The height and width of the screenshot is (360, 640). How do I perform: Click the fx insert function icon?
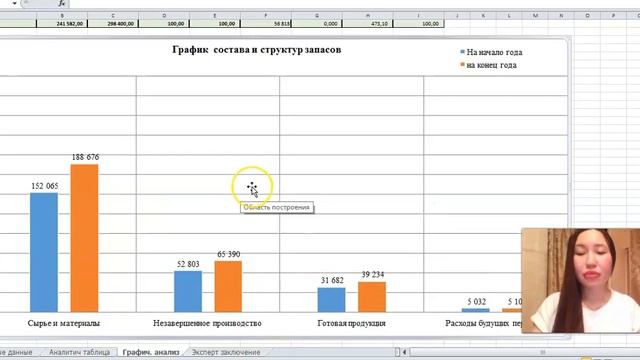pos(62,3)
